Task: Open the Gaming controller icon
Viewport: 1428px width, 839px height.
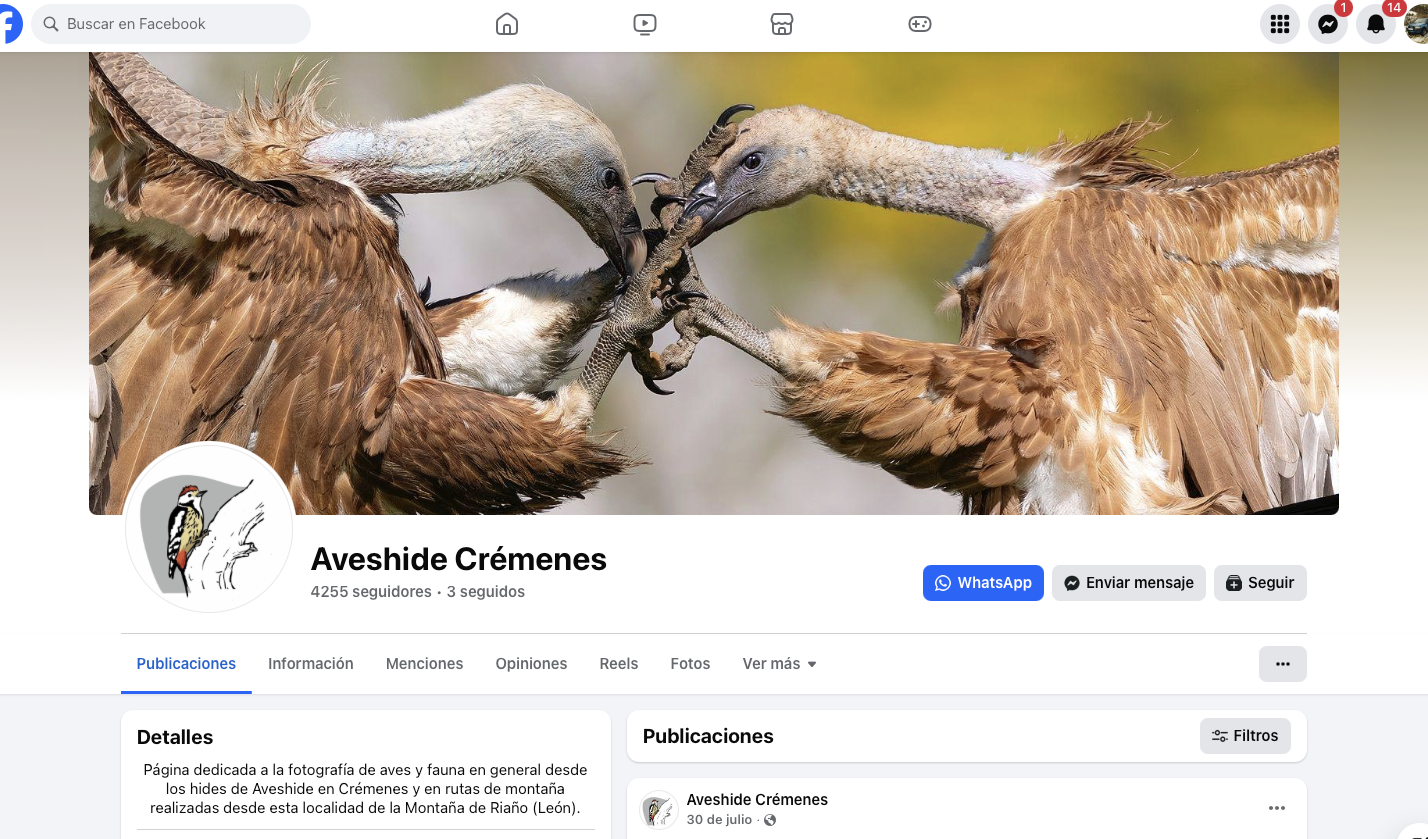Action: [x=920, y=24]
